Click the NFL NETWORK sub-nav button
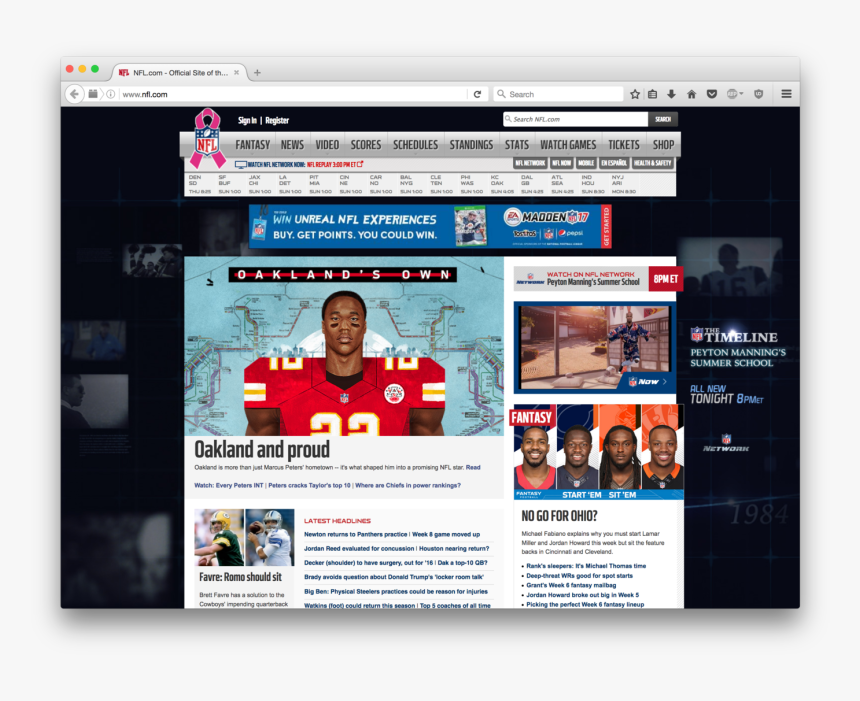Viewport: 860px width, 701px height. tap(530, 163)
